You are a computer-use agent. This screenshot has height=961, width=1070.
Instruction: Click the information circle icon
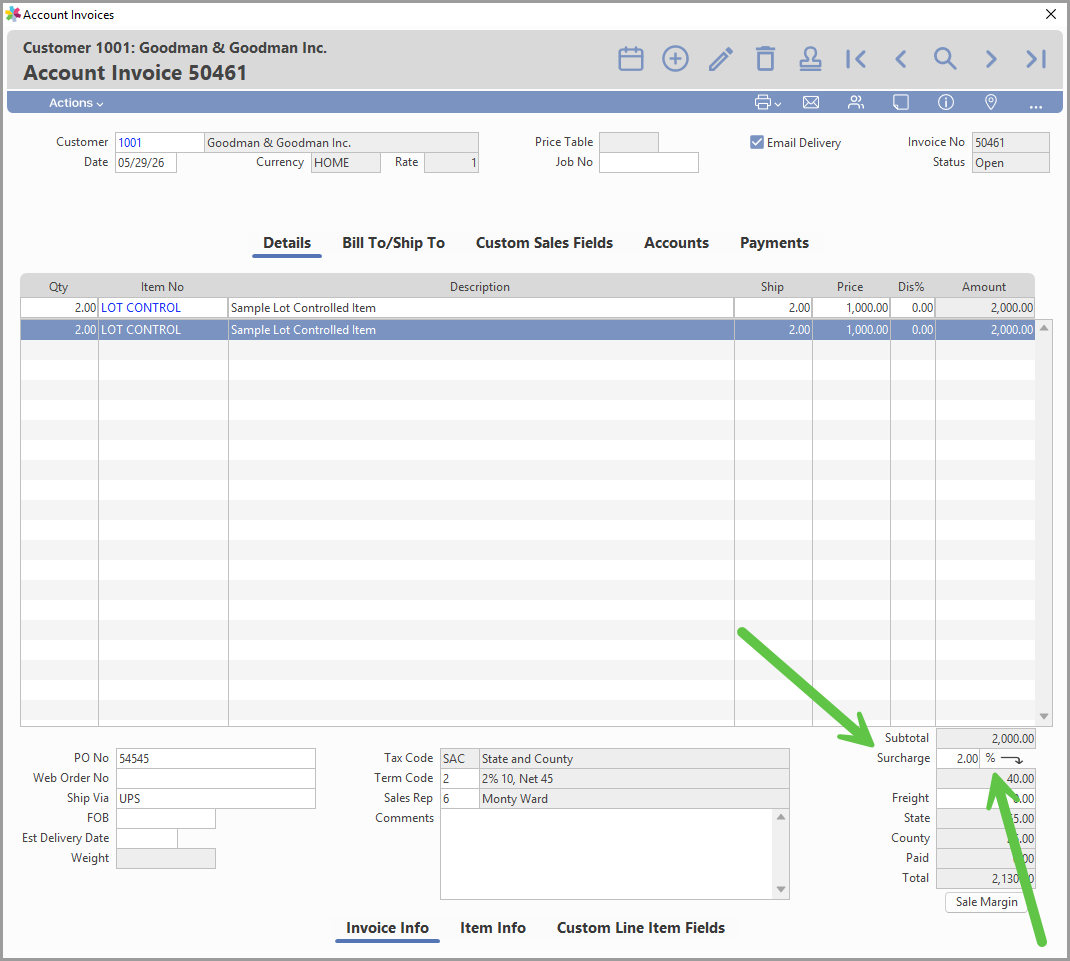(x=946, y=103)
